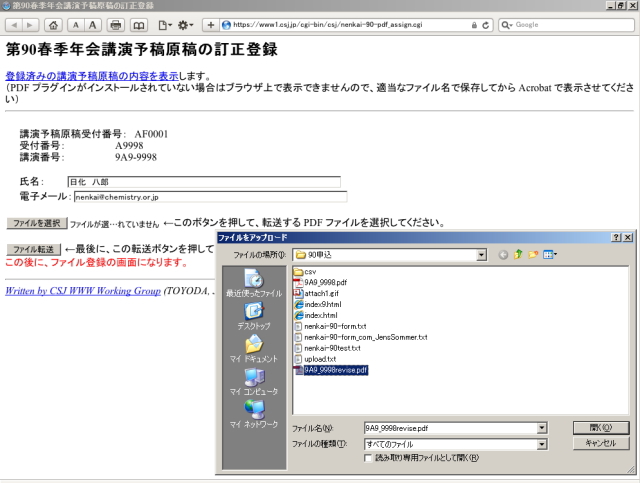Viewport: 640px width, 483px height.
Task: Click the browser home icon
Action: tap(53, 24)
